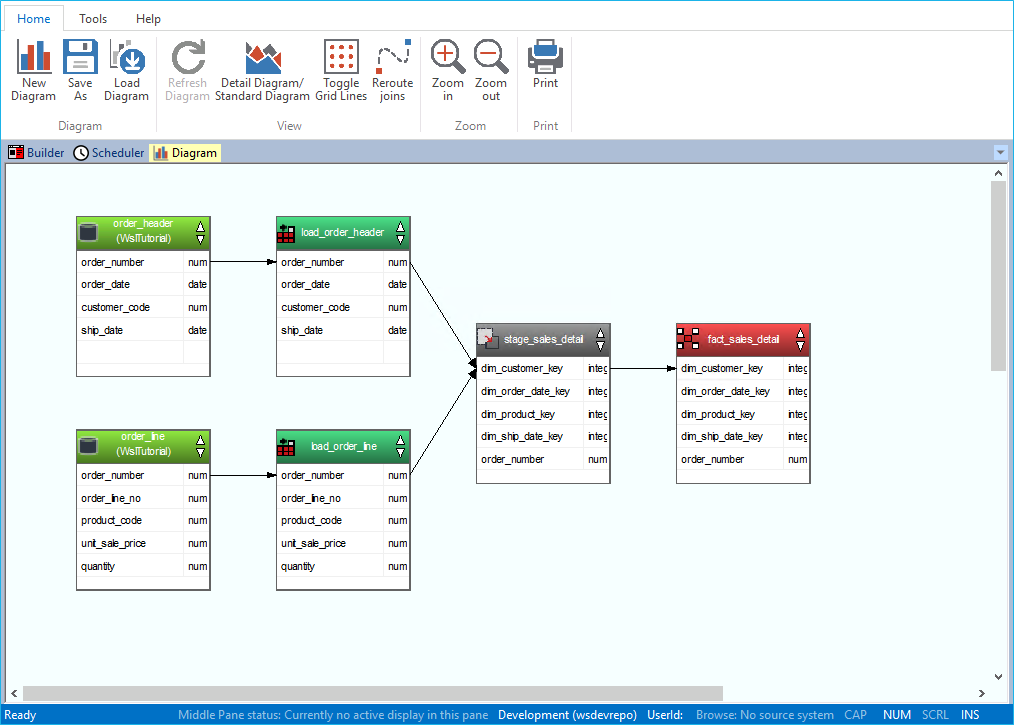Click Save As floppy disk icon
This screenshot has height=725, width=1014.
80,56
